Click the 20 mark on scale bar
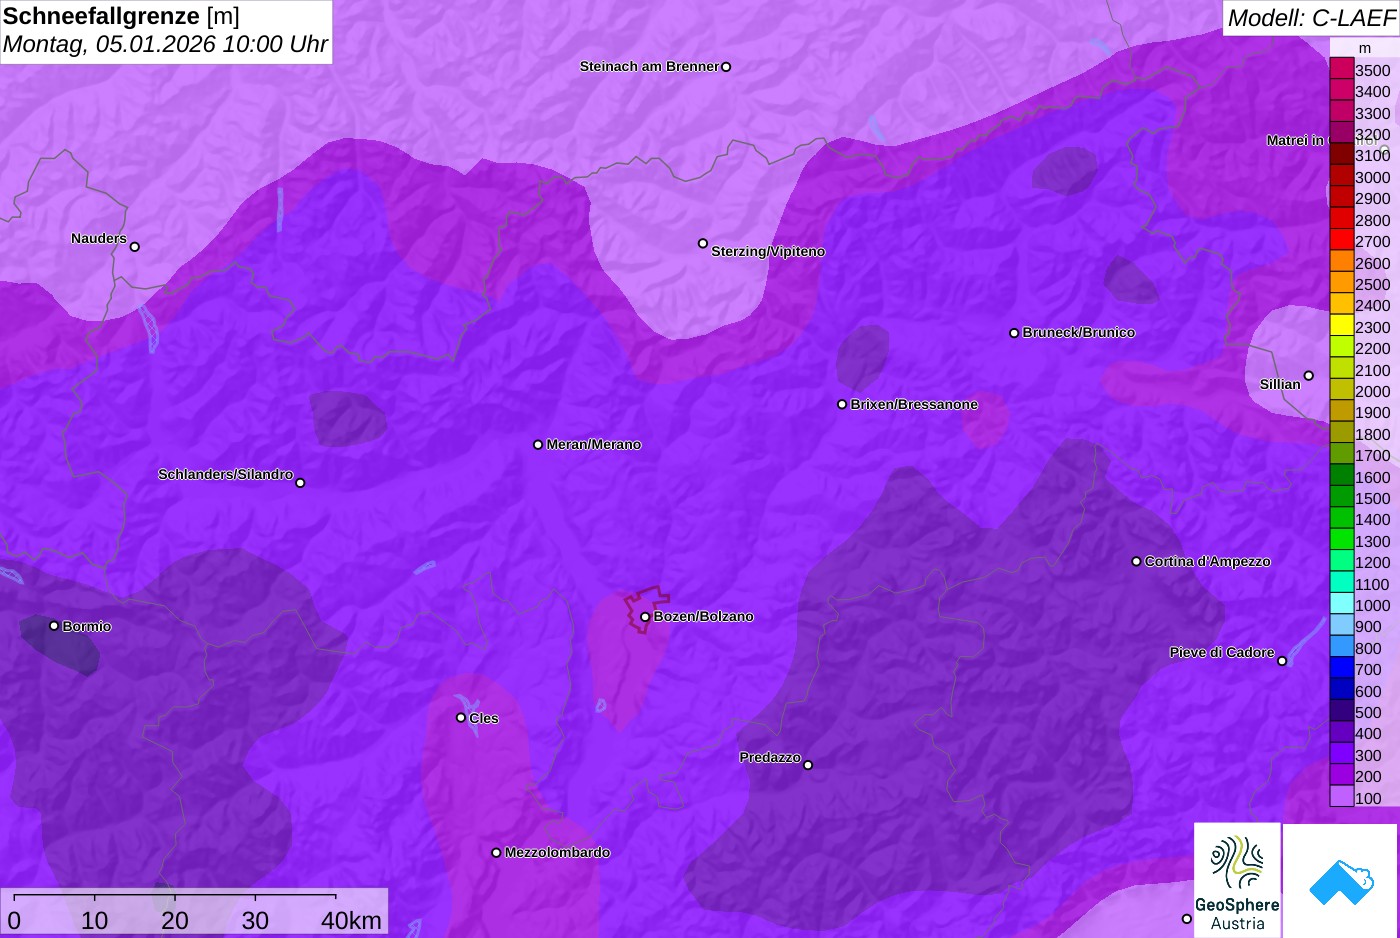This screenshot has width=1400, height=938. point(175,920)
